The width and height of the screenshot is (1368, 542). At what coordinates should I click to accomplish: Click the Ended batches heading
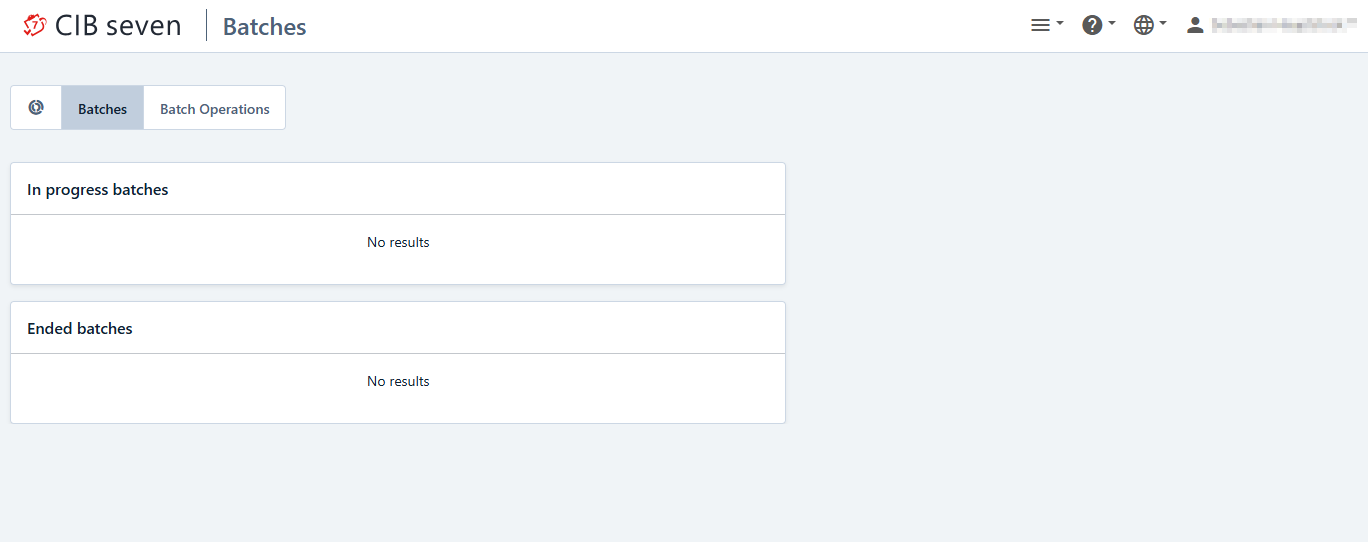point(80,329)
